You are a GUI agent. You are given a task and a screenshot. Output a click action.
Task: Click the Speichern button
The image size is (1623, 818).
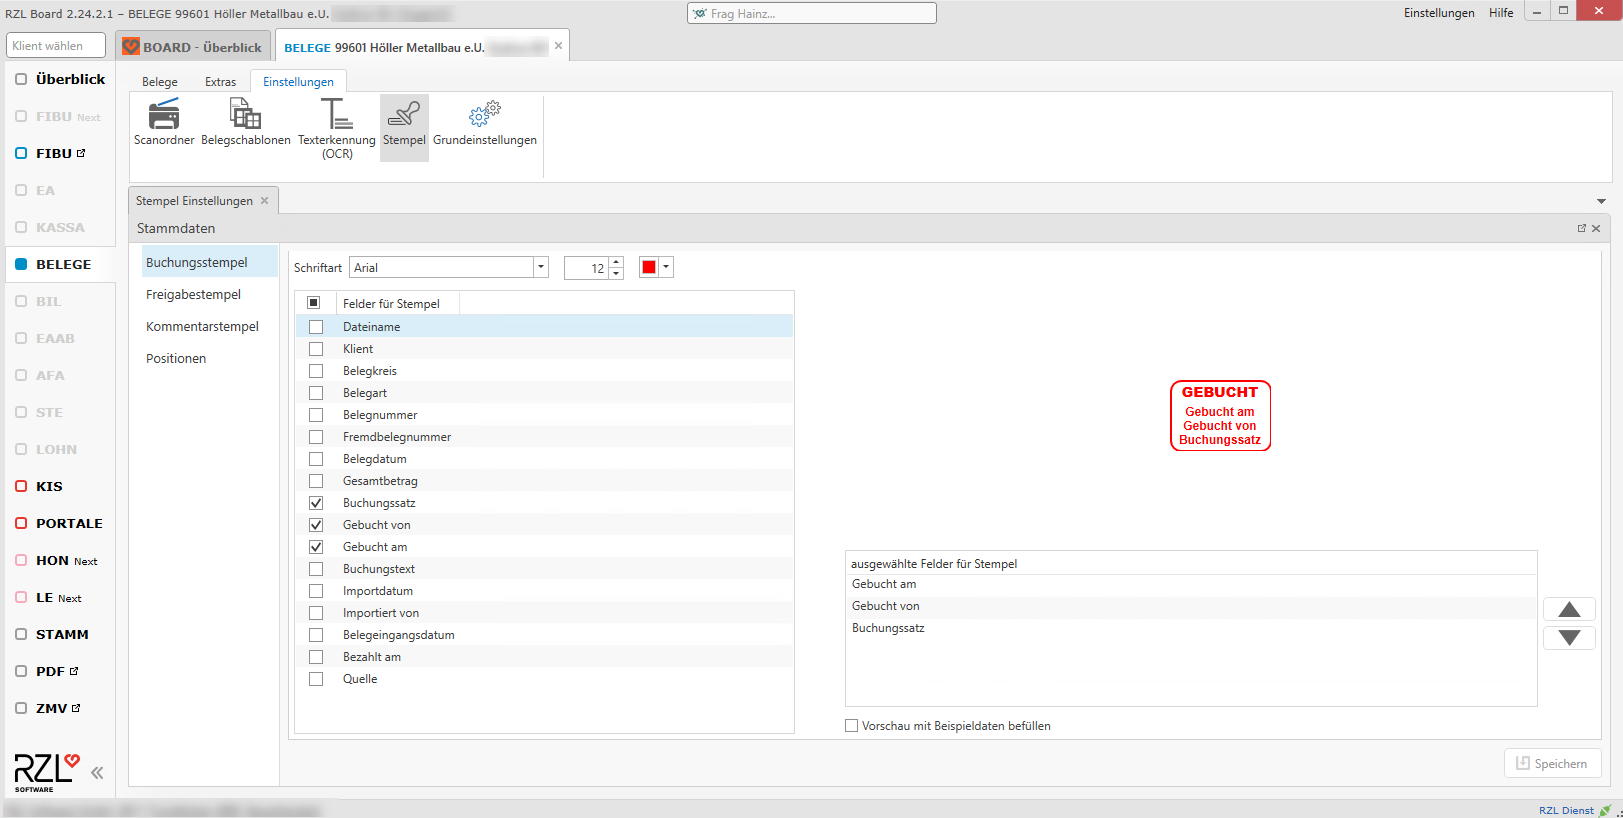pyautogui.click(x=1552, y=763)
